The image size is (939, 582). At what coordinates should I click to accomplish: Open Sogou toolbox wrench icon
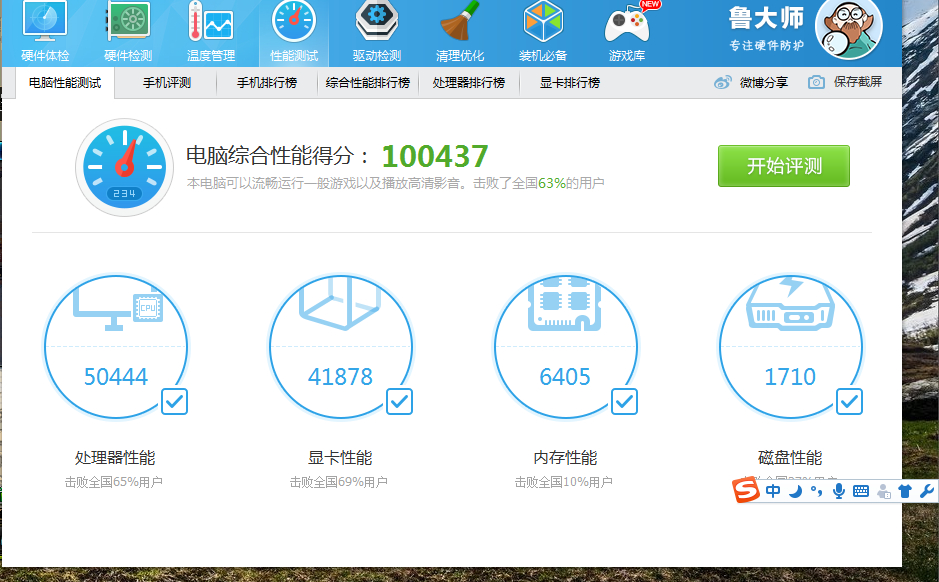[926, 492]
